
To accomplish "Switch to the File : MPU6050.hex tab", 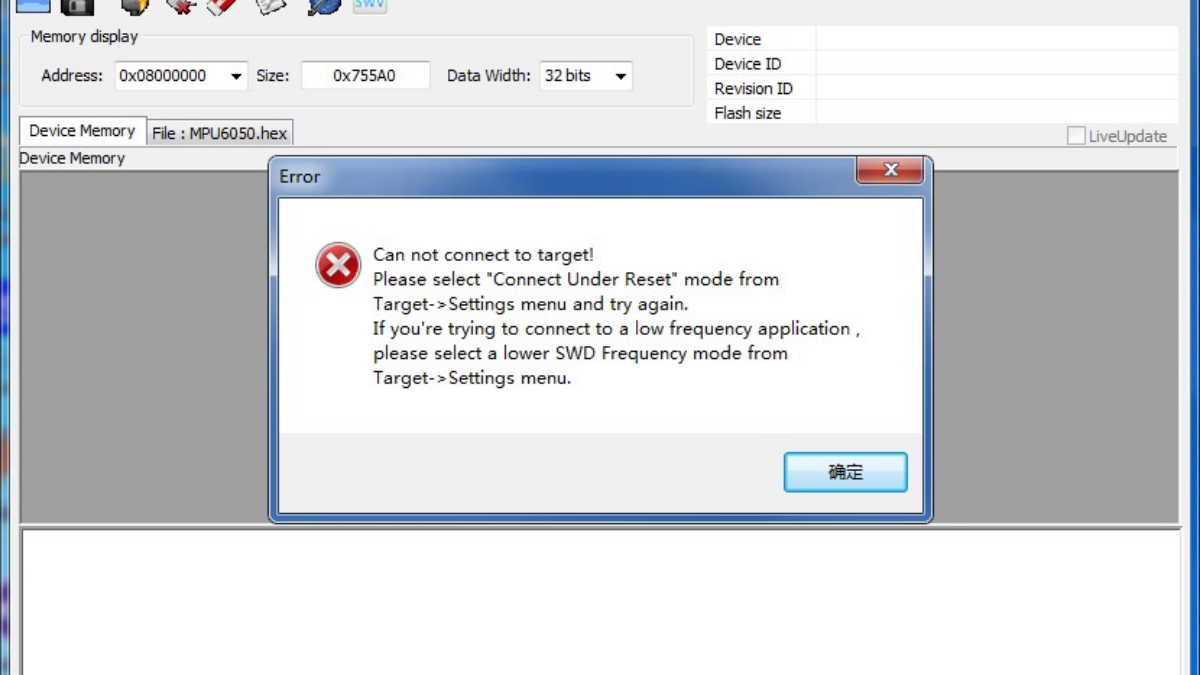I will coord(220,133).
